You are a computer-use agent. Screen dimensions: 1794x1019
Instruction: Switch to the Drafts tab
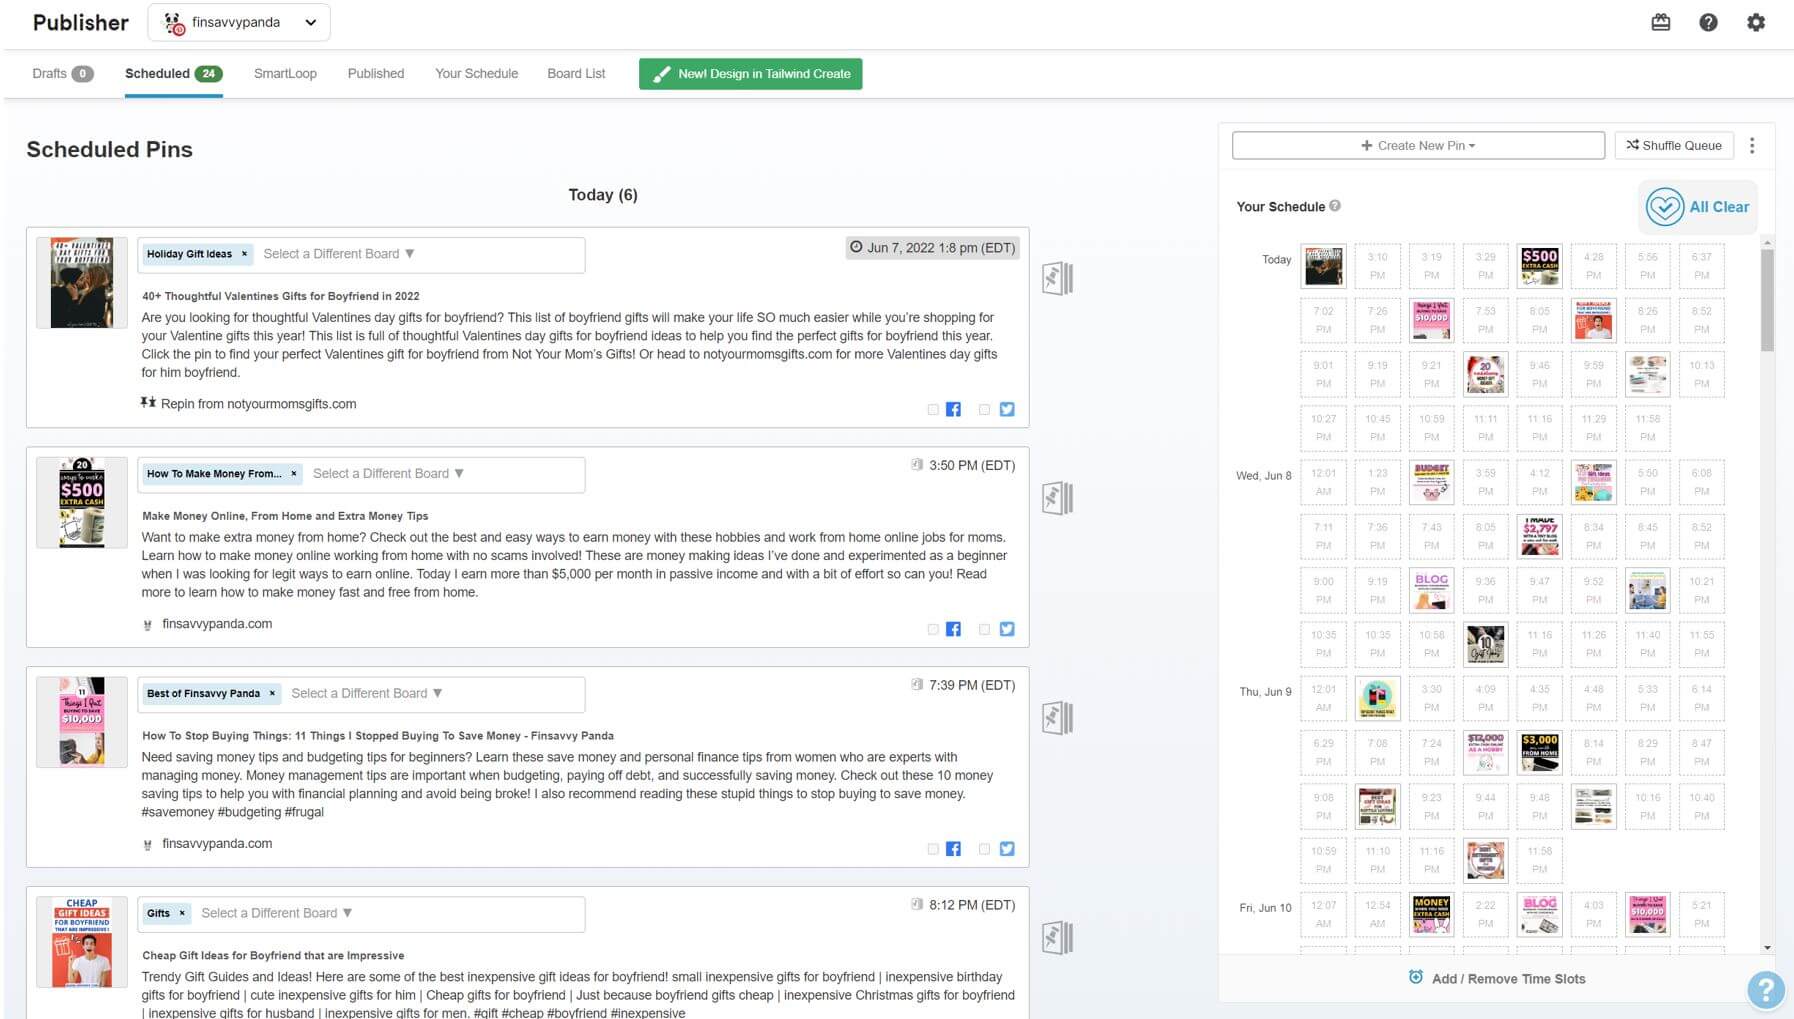point(62,74)
